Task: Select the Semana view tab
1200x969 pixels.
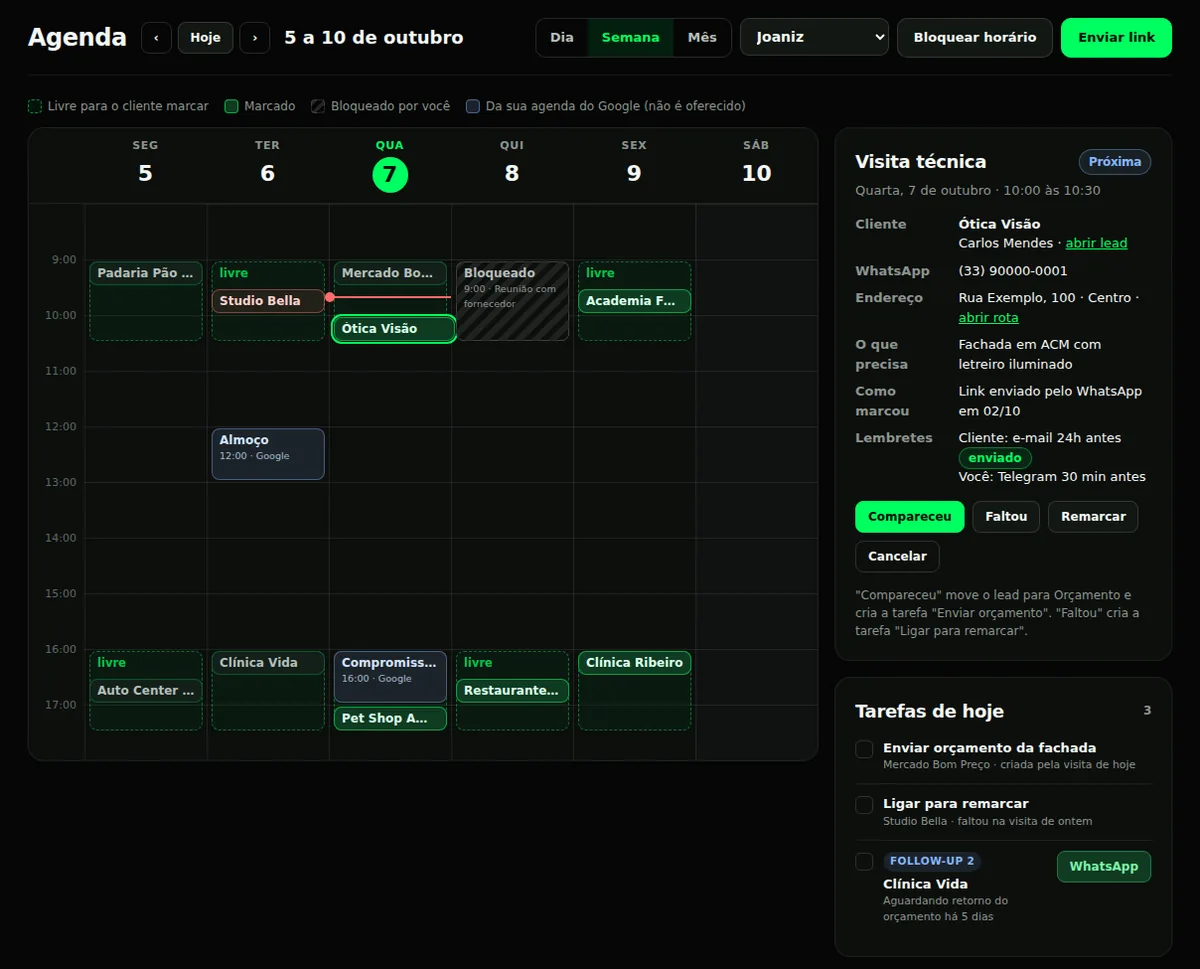Action: 630,38
